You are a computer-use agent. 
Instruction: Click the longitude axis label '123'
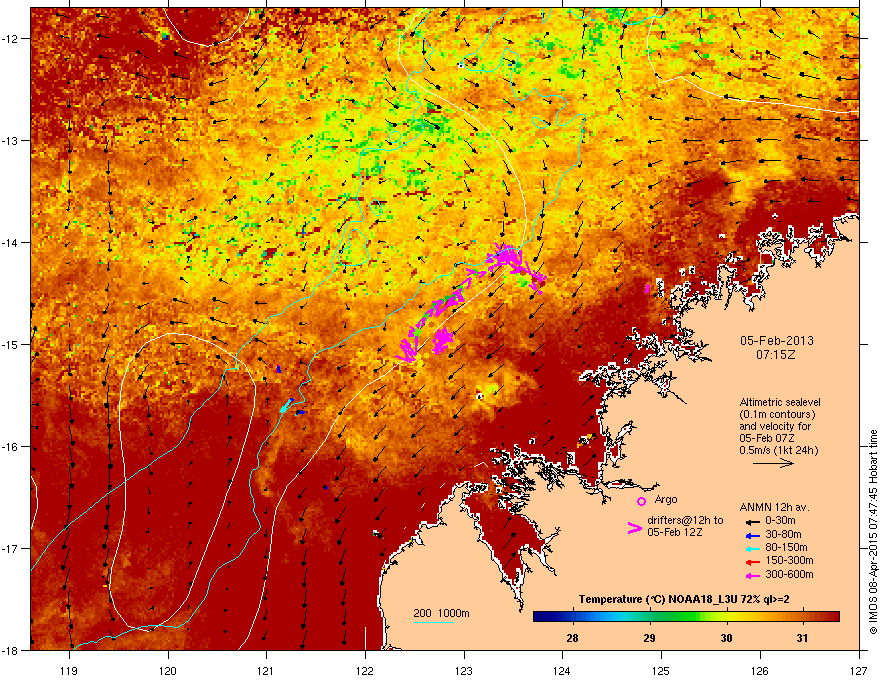pyautogui.click(x=464, y=670)
